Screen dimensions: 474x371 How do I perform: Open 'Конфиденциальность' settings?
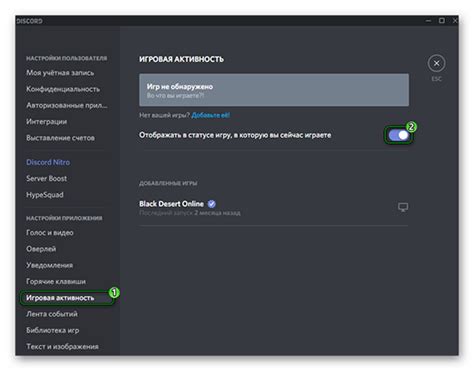click(x=63, y=89)
